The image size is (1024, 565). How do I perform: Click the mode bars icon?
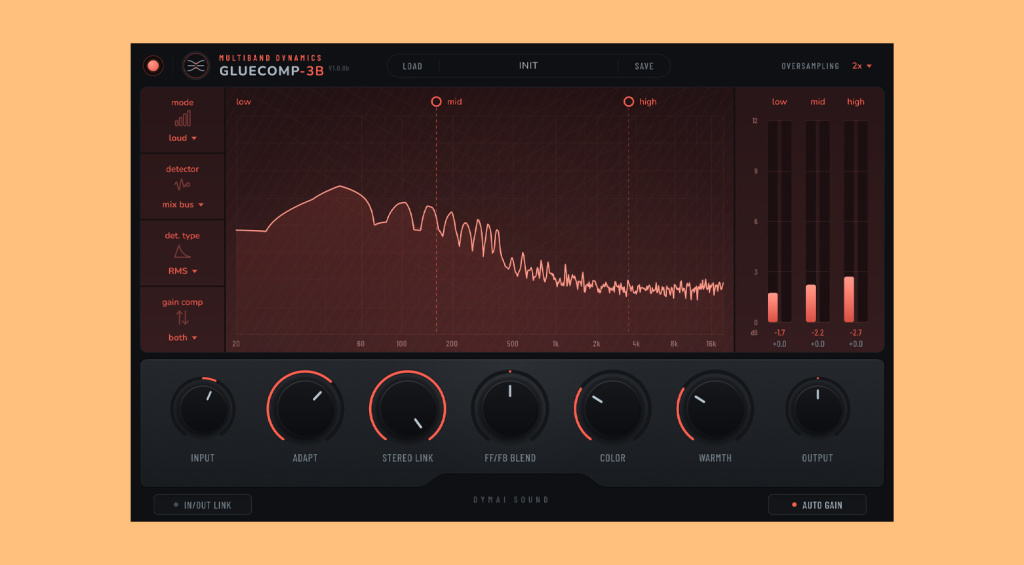pos(183,119)
